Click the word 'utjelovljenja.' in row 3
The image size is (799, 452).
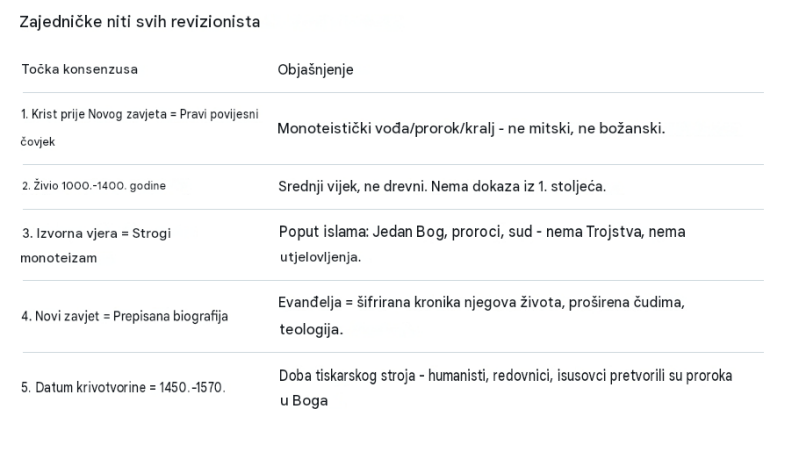(320, 257)
